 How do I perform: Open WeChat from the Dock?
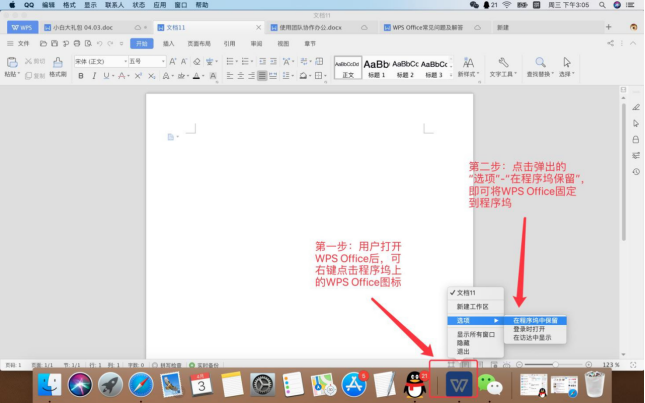(489, 384)
